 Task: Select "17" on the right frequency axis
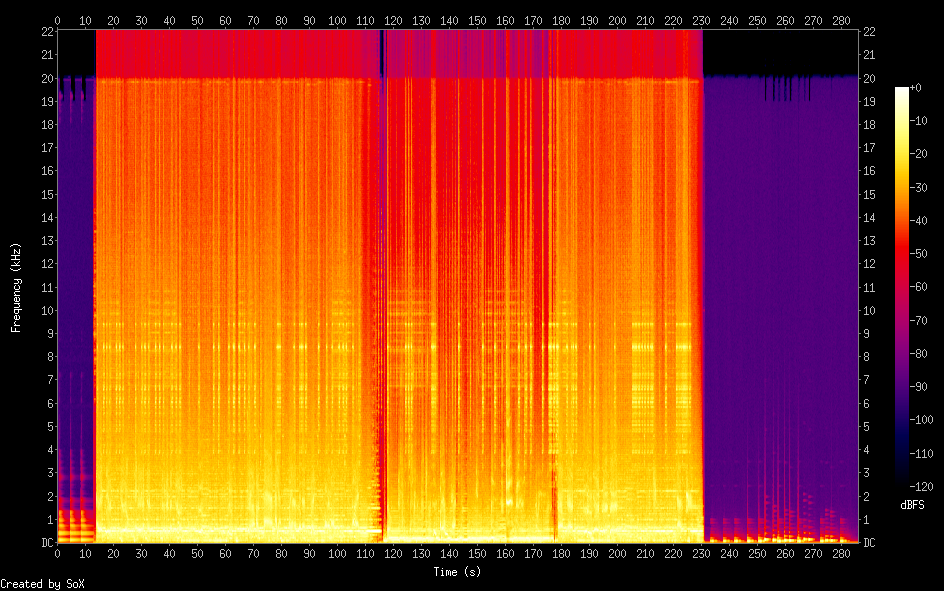pyautogui.click(x=869, y=148)
